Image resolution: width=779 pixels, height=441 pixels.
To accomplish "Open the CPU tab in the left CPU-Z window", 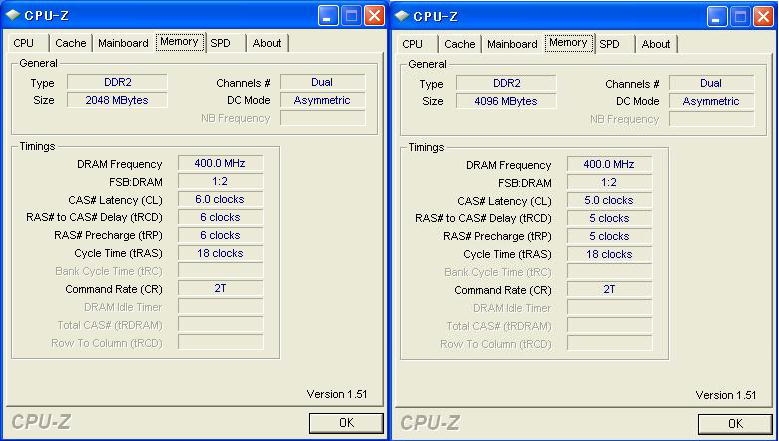I will 27,43.
